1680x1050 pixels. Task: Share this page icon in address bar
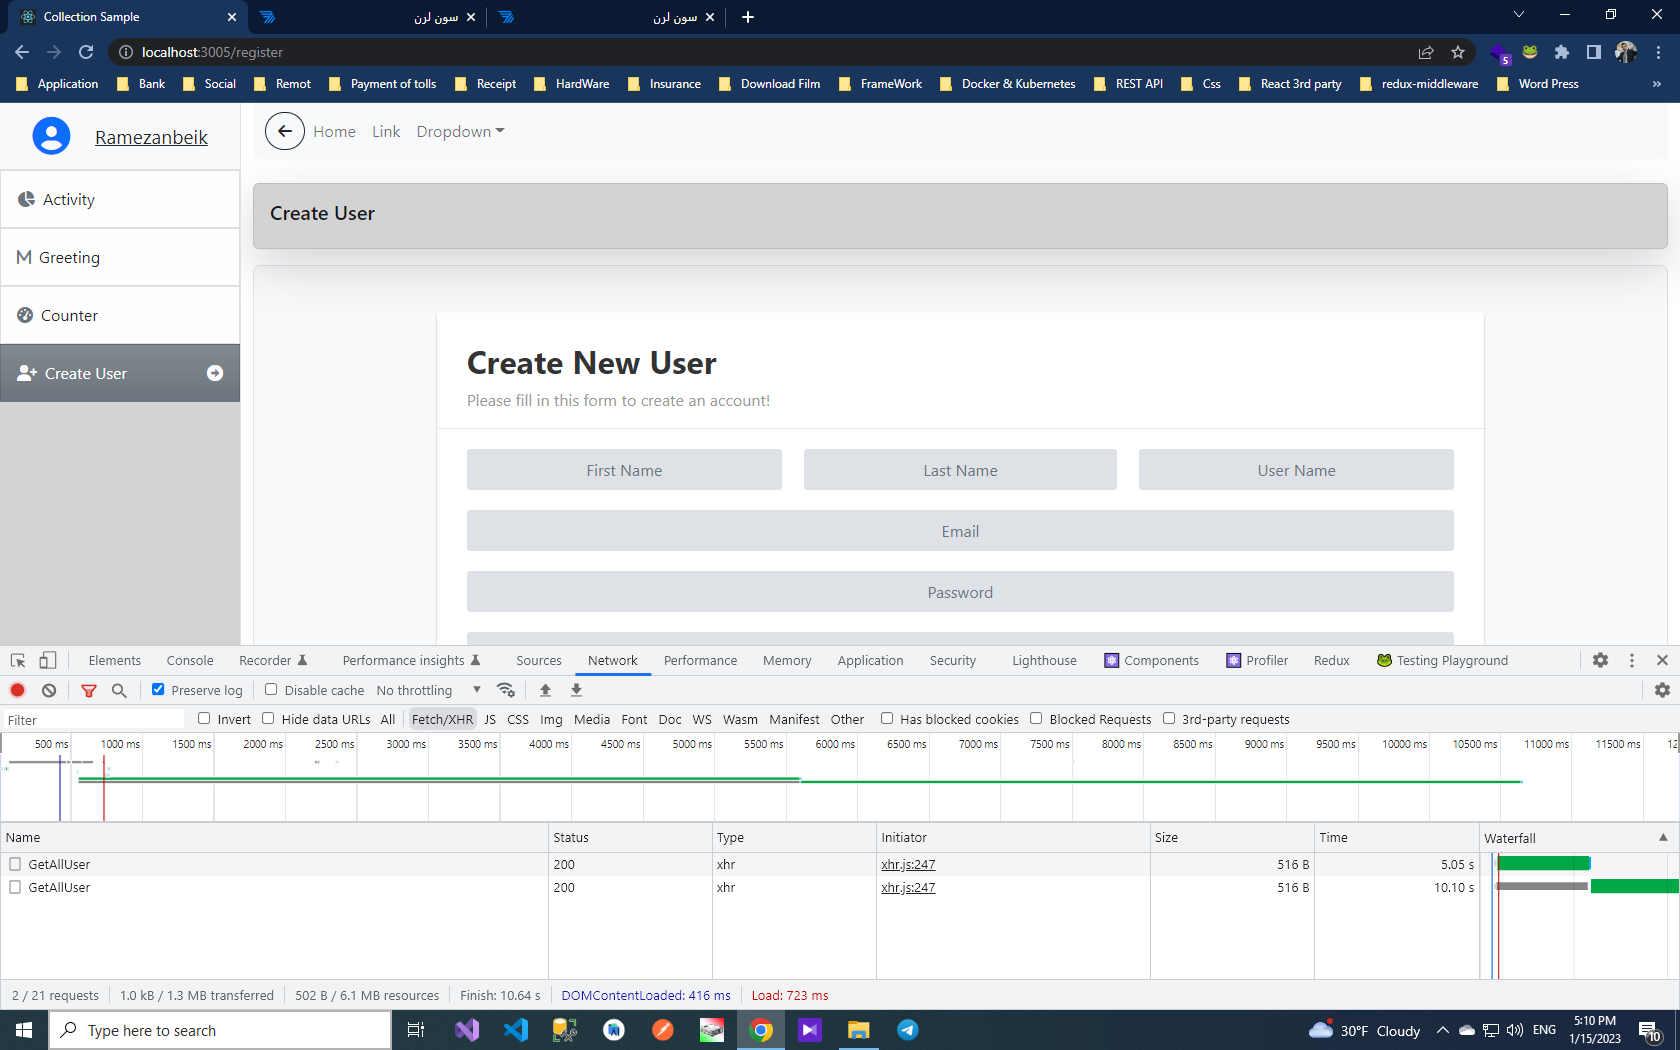(1426, 52)
